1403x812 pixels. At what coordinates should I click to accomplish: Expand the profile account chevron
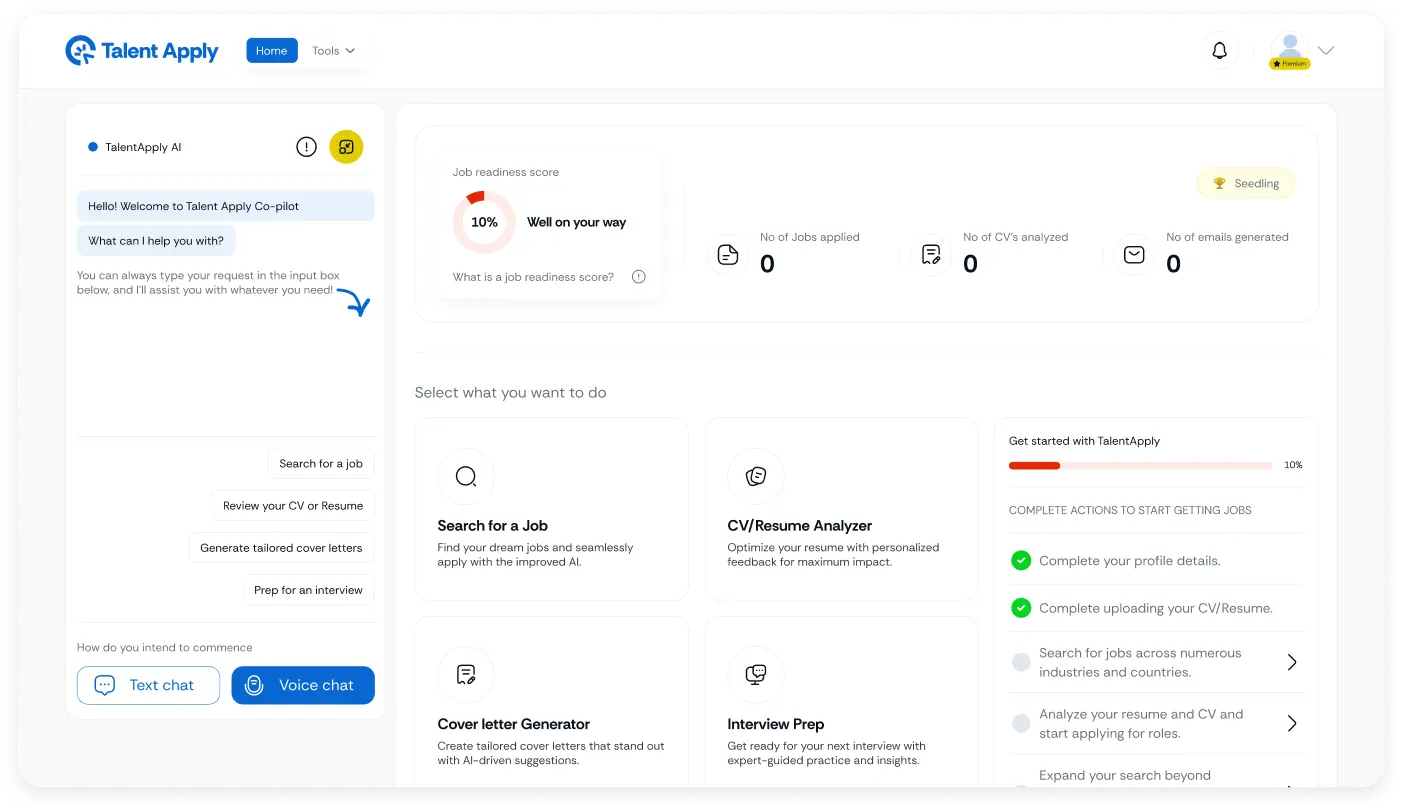click(x=1326, y=49)
